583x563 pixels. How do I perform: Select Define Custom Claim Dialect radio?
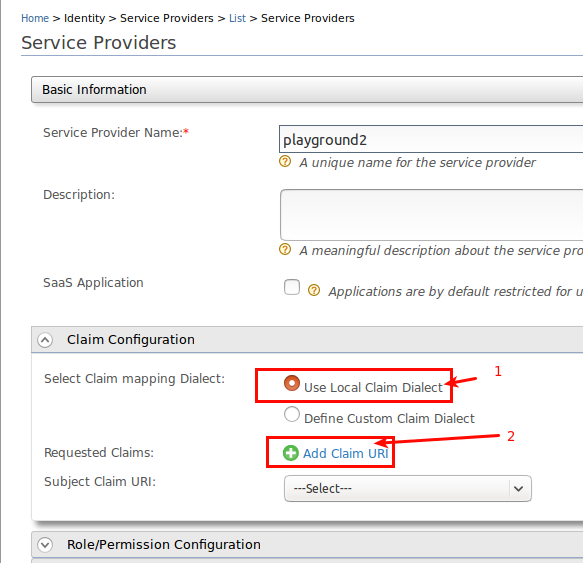[292, 414]
